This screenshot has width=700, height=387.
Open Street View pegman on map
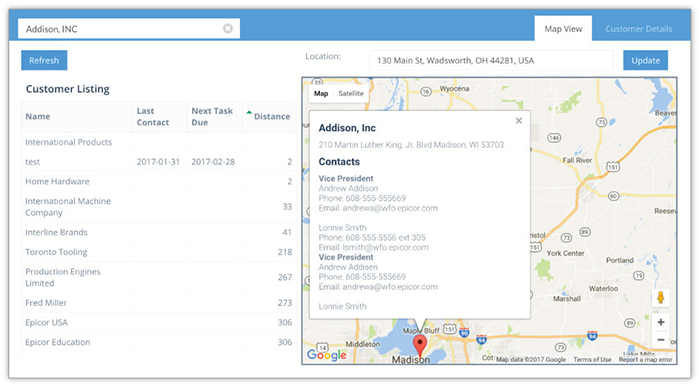[661, 297]
